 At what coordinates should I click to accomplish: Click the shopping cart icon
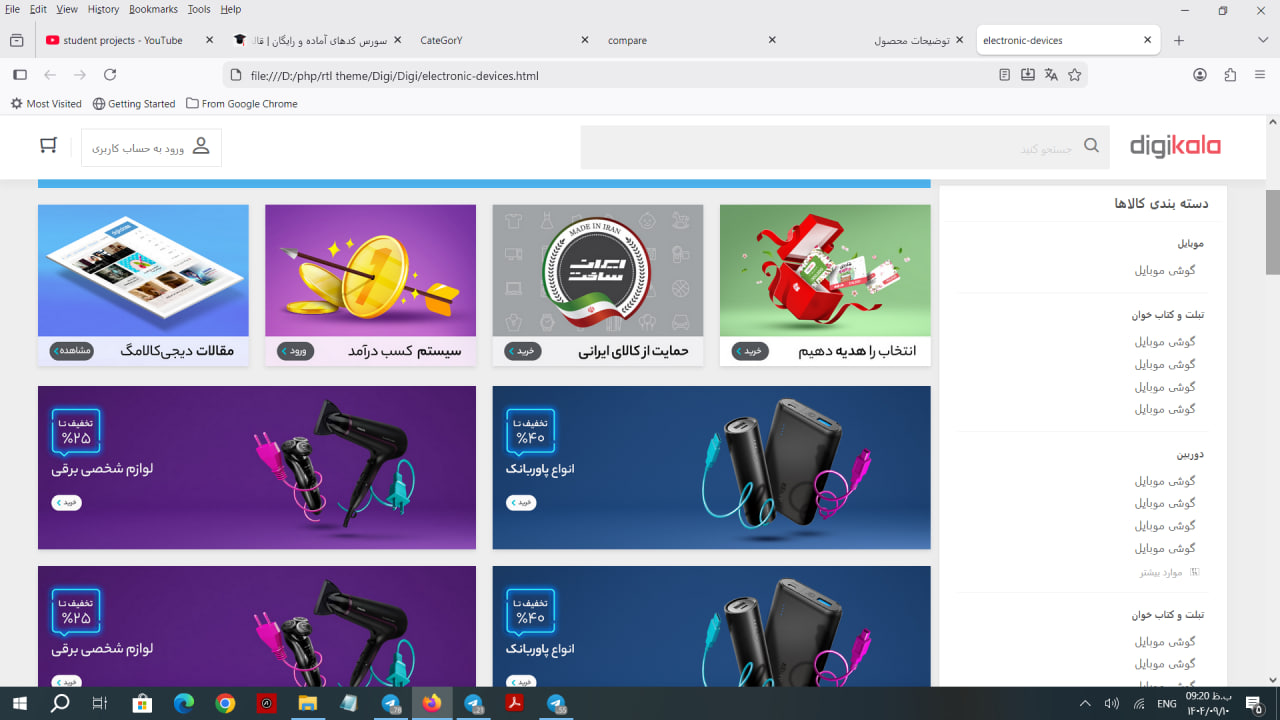[48, 146]
